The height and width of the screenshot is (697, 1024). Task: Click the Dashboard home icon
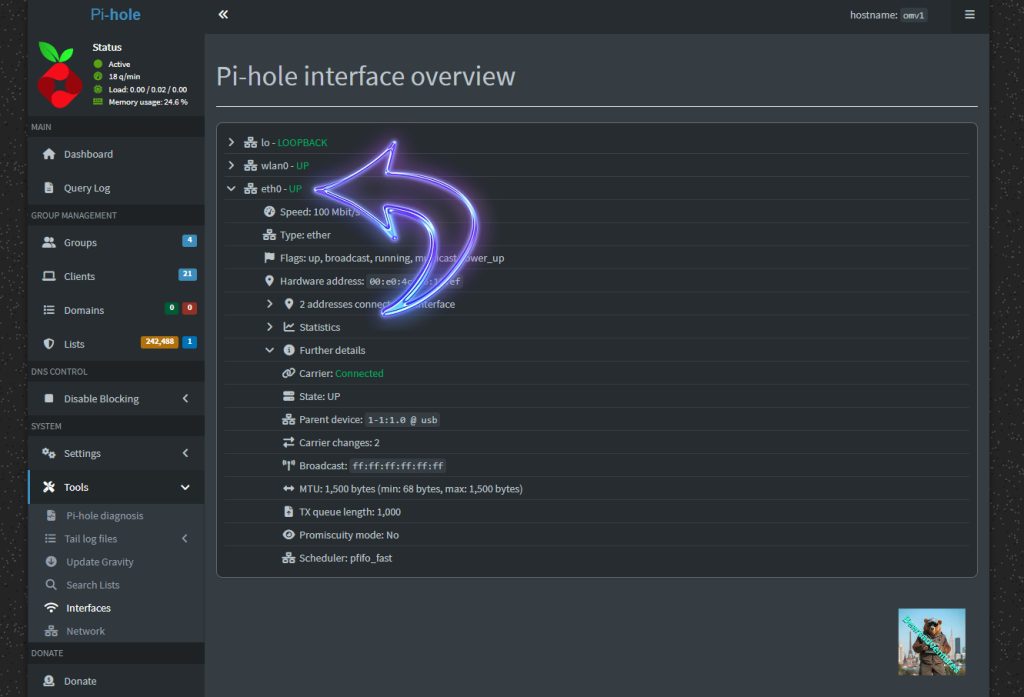(48, 154)
